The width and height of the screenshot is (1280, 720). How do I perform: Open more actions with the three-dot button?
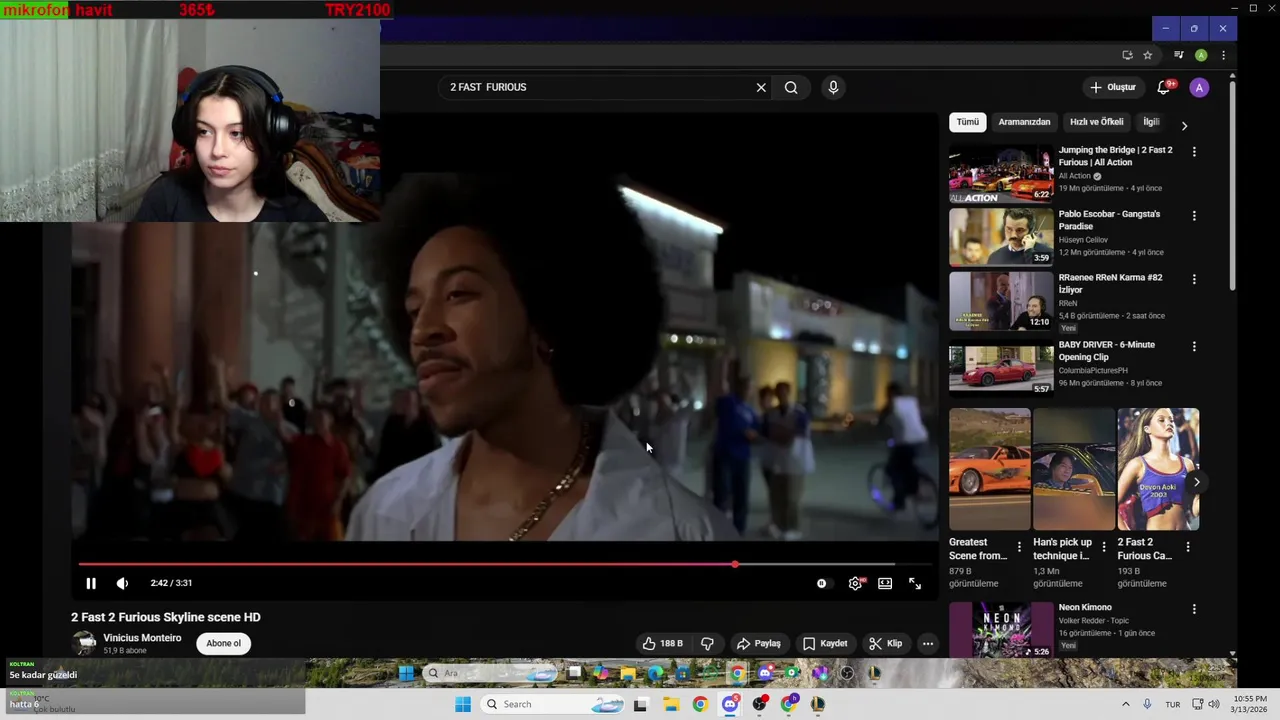coord(928,643)
